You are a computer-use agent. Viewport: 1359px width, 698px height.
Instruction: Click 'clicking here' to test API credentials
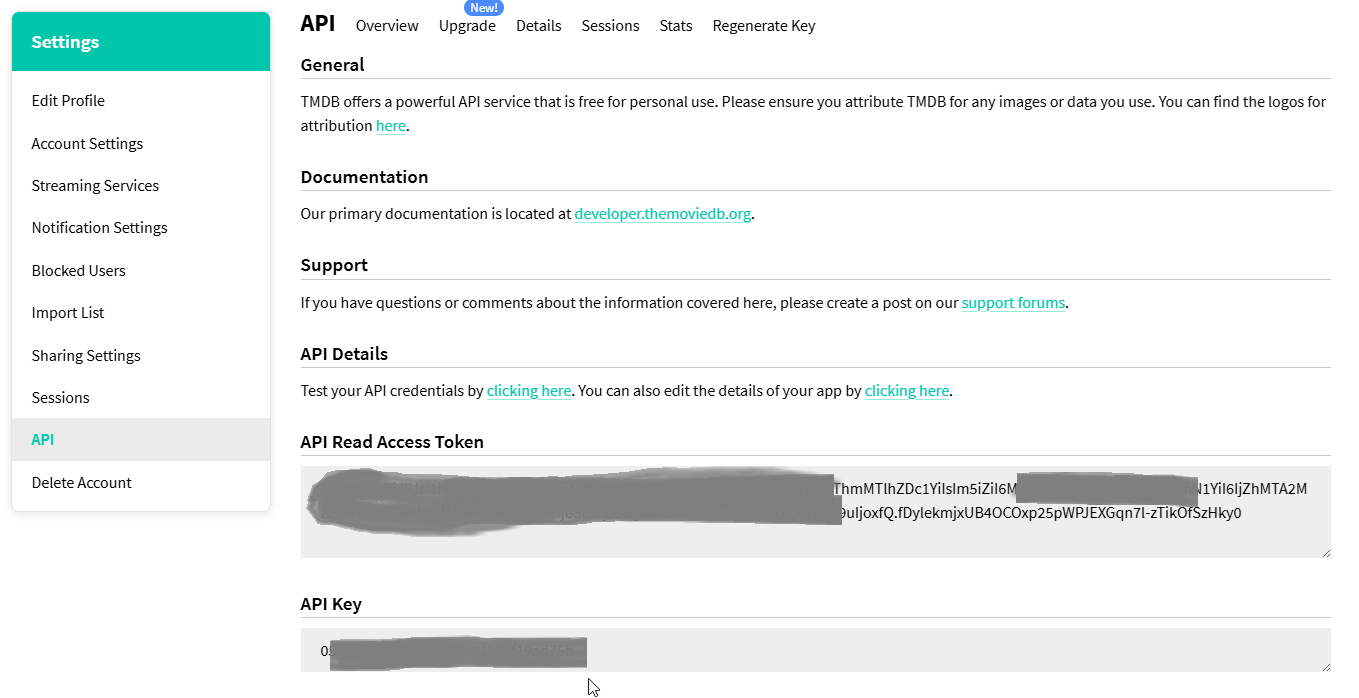coord(529,391)
